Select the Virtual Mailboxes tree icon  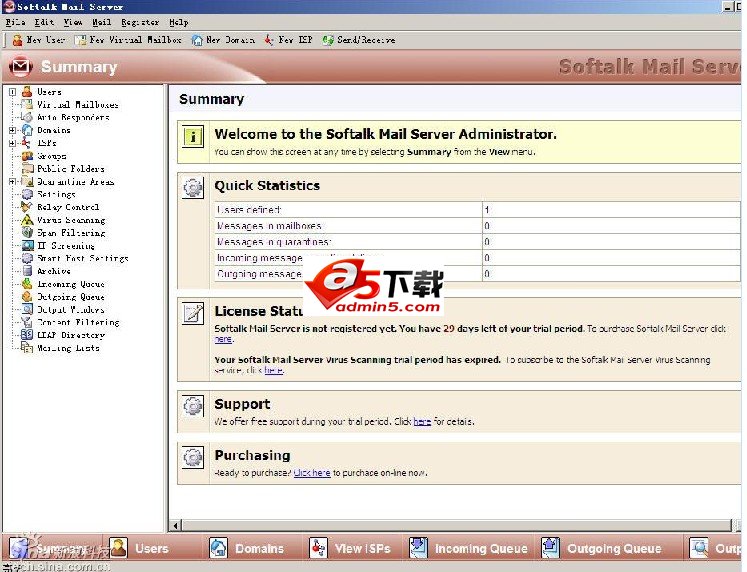27,104
